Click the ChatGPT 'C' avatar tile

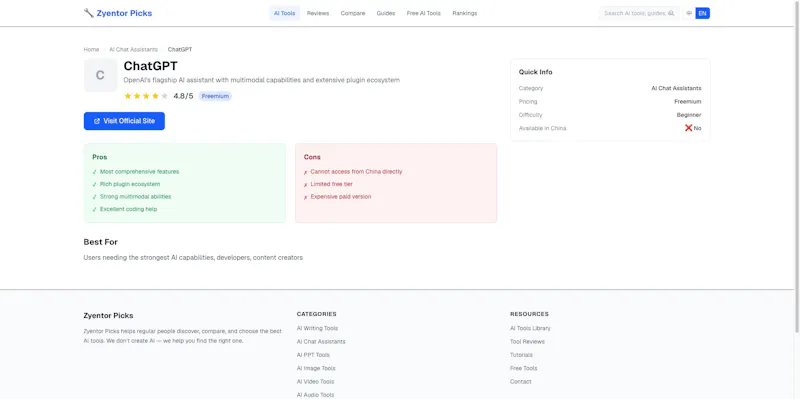pos(101,76)
